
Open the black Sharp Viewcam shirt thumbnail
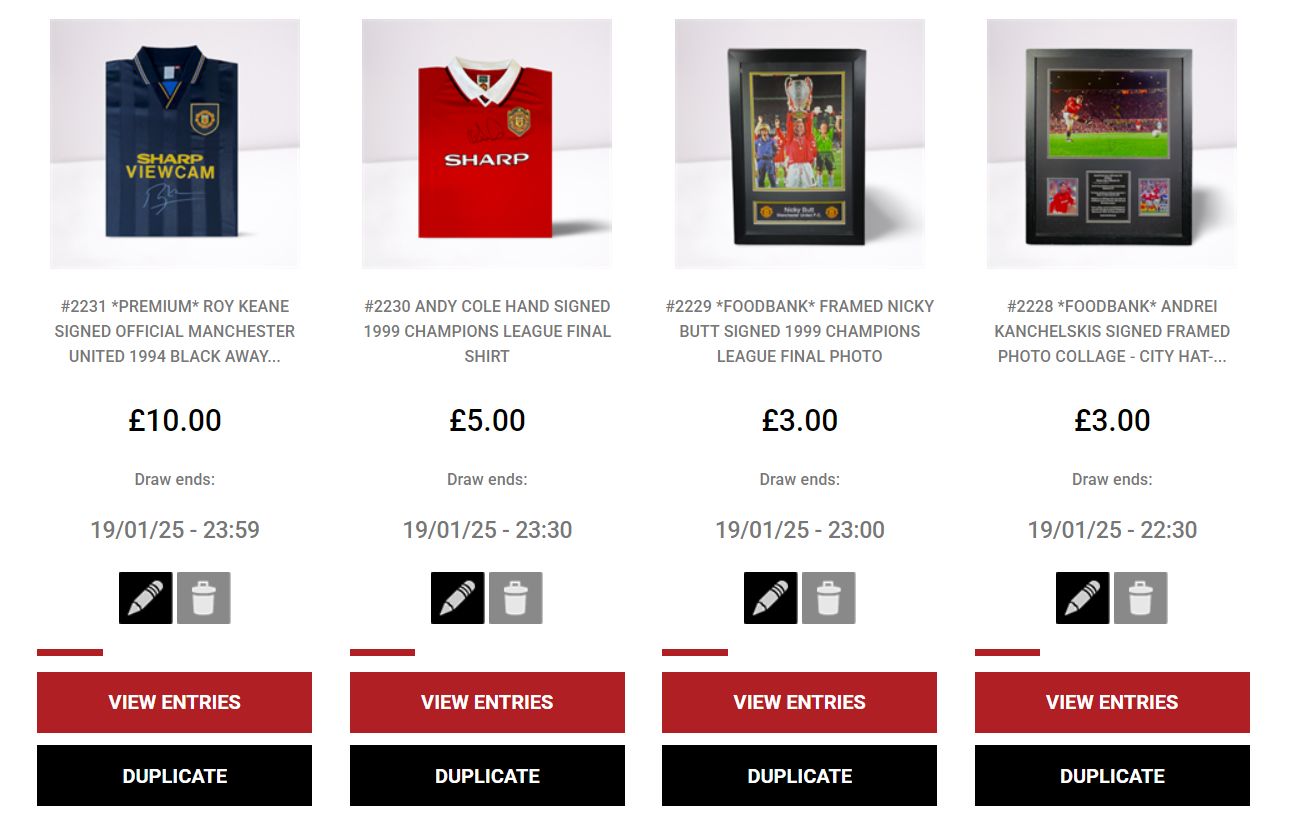coord(175,144)
